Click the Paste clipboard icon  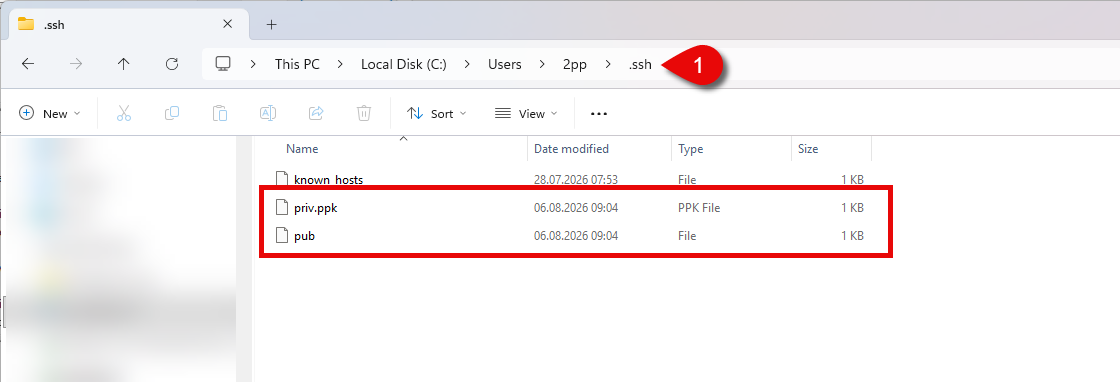220,113
